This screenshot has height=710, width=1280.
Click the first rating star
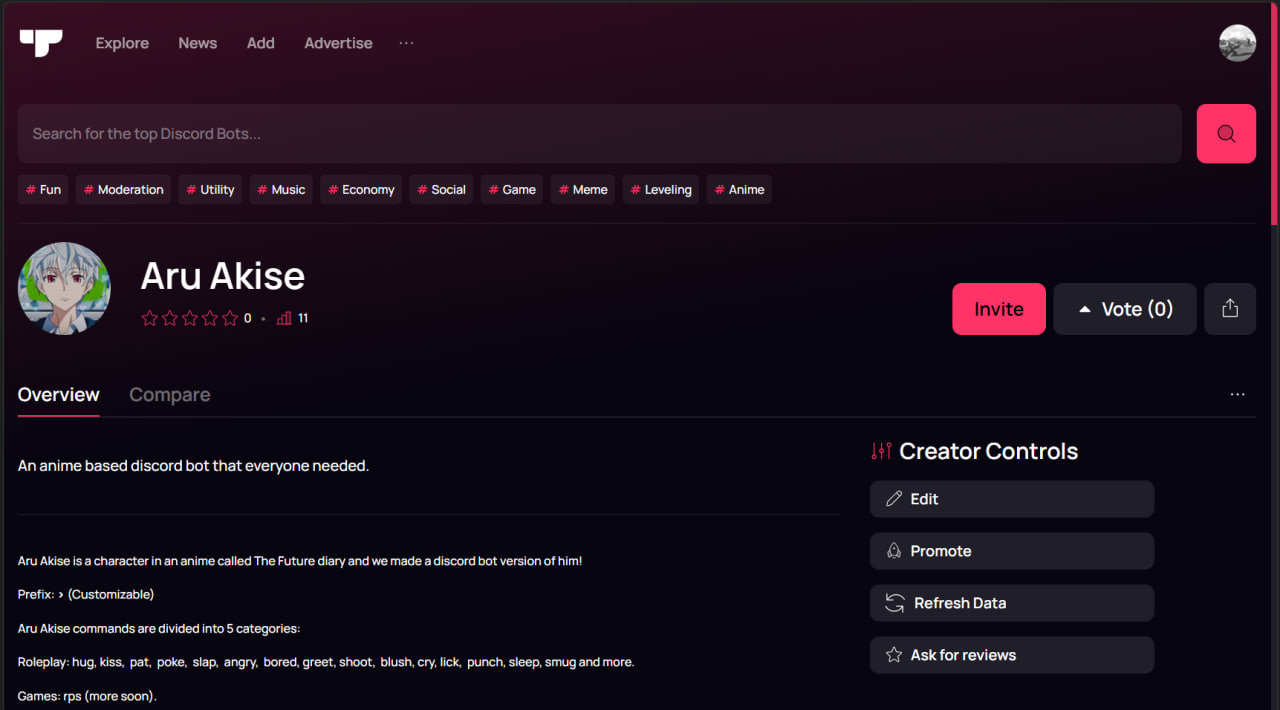[x=150, y=318]
